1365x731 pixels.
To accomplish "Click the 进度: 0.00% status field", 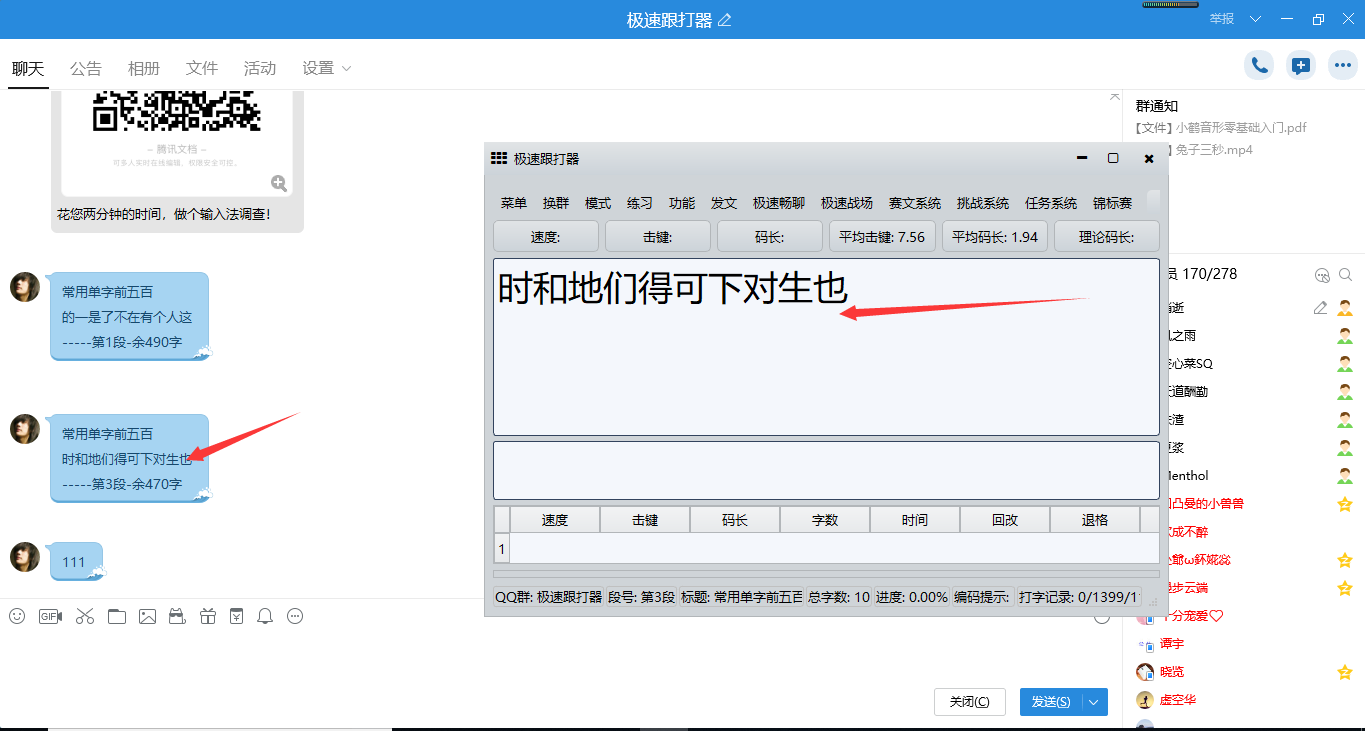I will click(x=912, y=597).
